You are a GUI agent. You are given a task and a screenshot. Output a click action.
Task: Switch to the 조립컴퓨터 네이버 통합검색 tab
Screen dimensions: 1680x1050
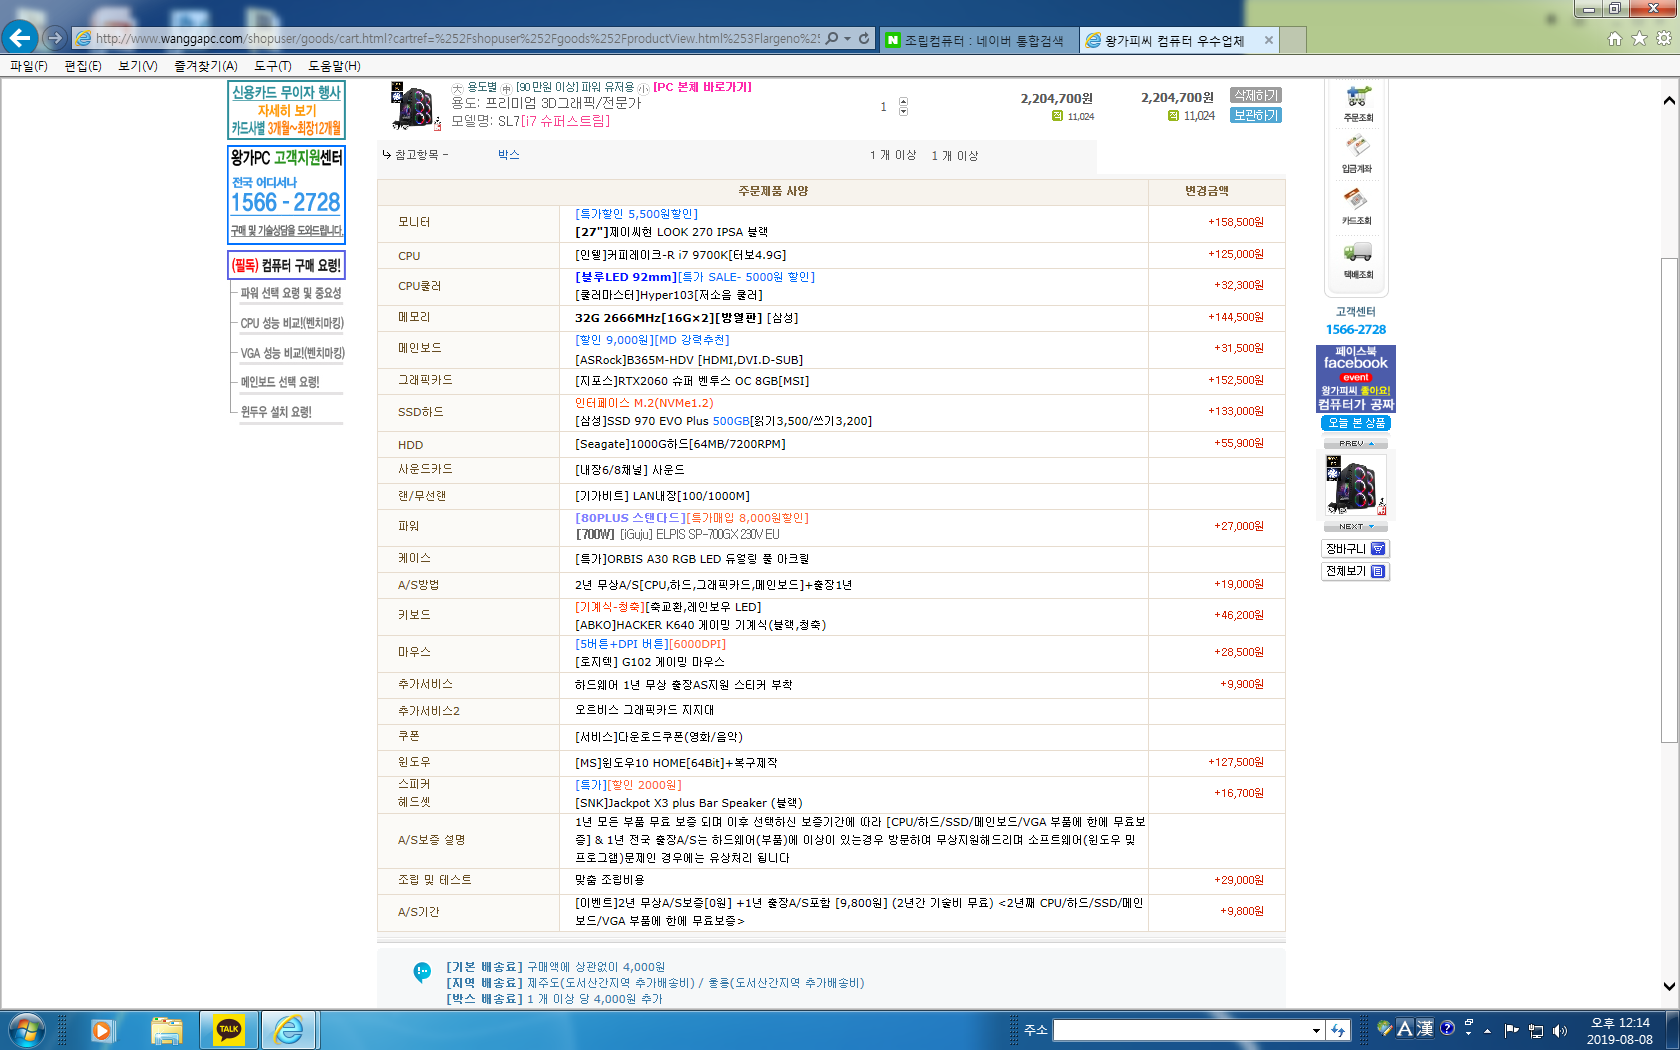980,40
